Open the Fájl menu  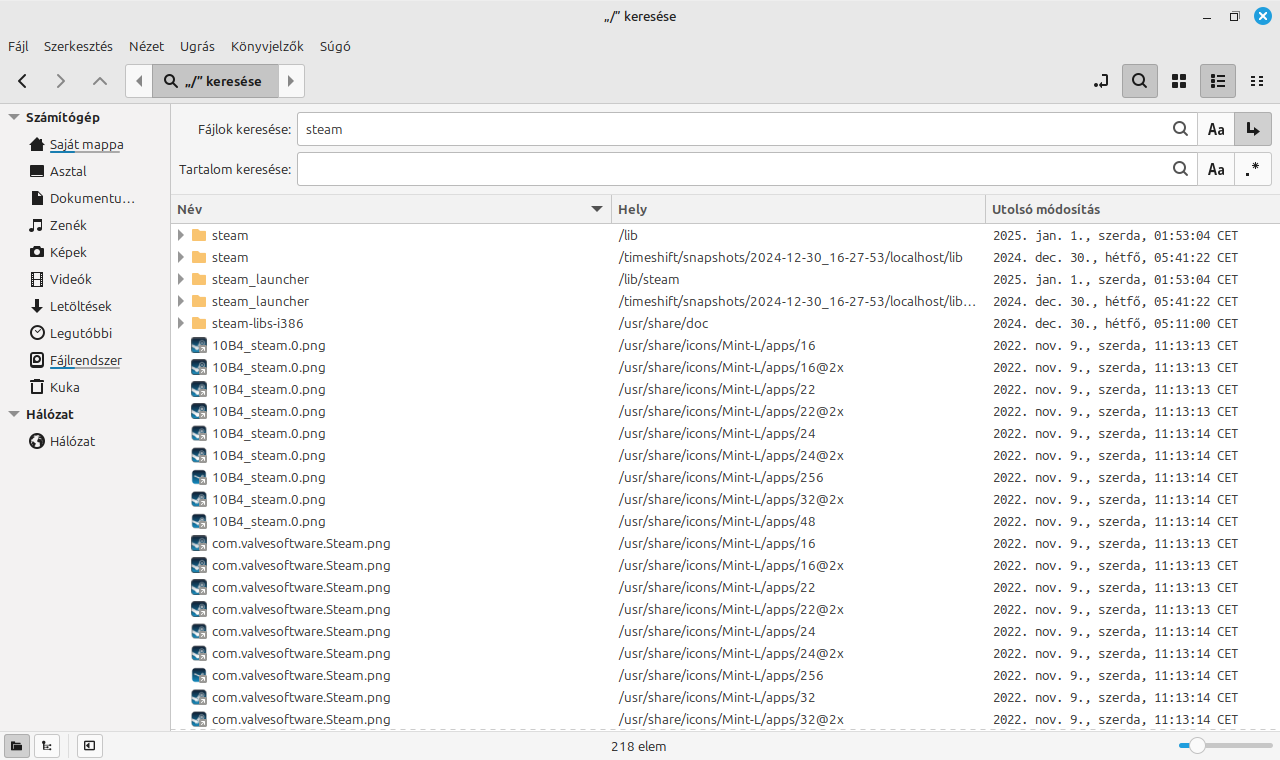click(x=18, y=46)
